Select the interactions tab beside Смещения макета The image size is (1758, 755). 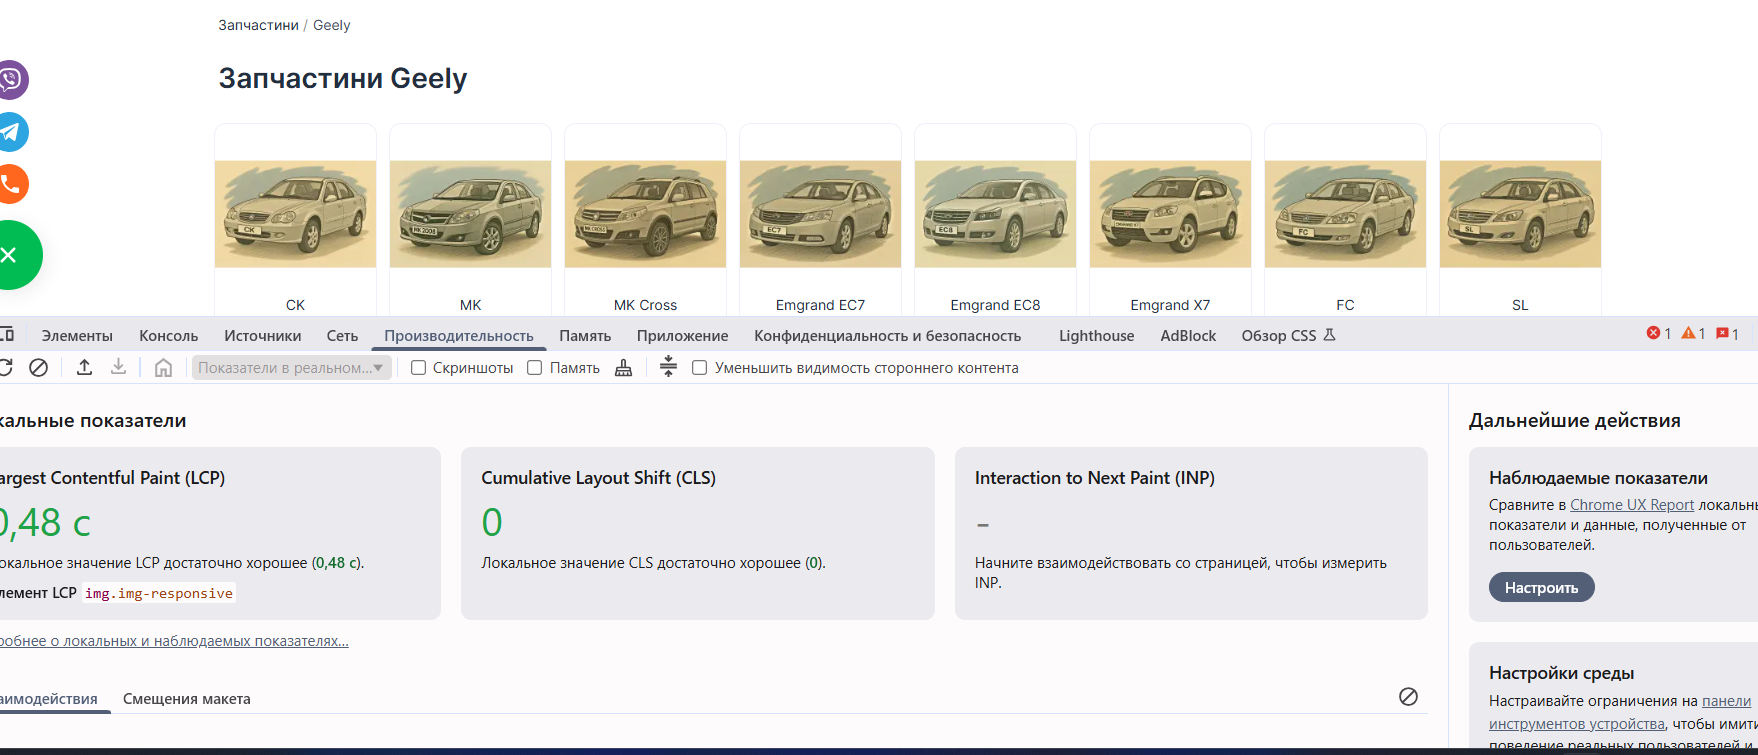[49, 699]
